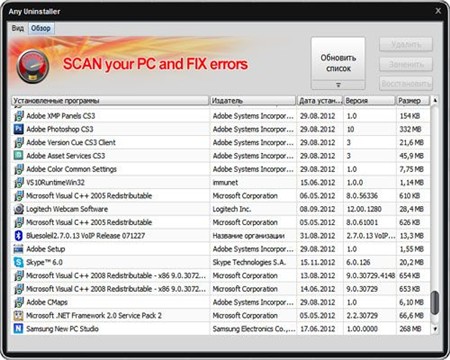The image size is (450, 360).
Task: Close the Any Uninstaller window
Action: point(438,11)
